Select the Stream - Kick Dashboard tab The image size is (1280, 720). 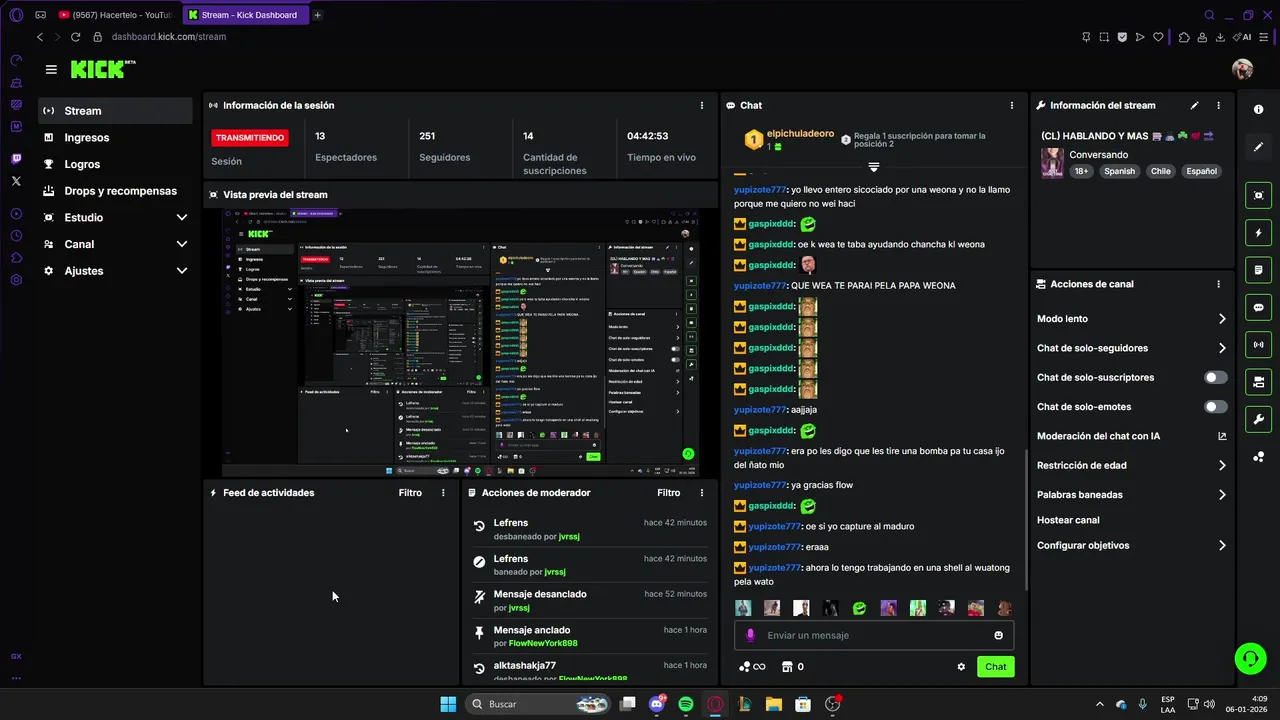click(x=246, y=15)
